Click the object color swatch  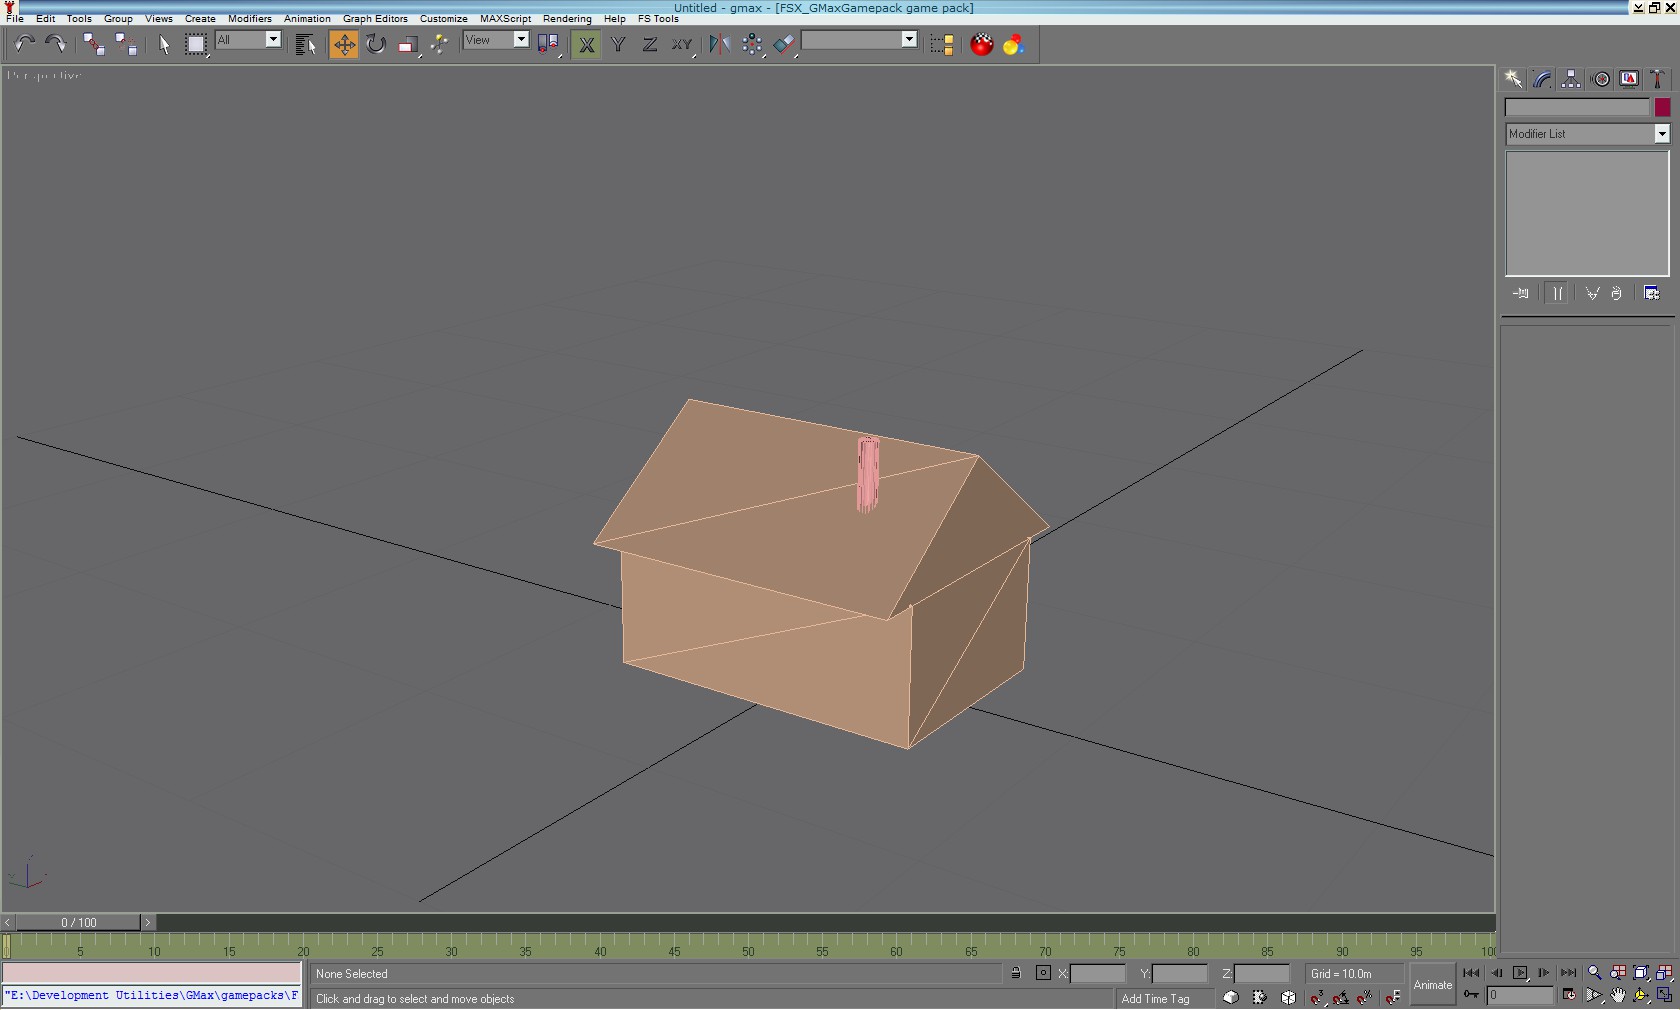pyautogui.click(x=1662, y=108)
